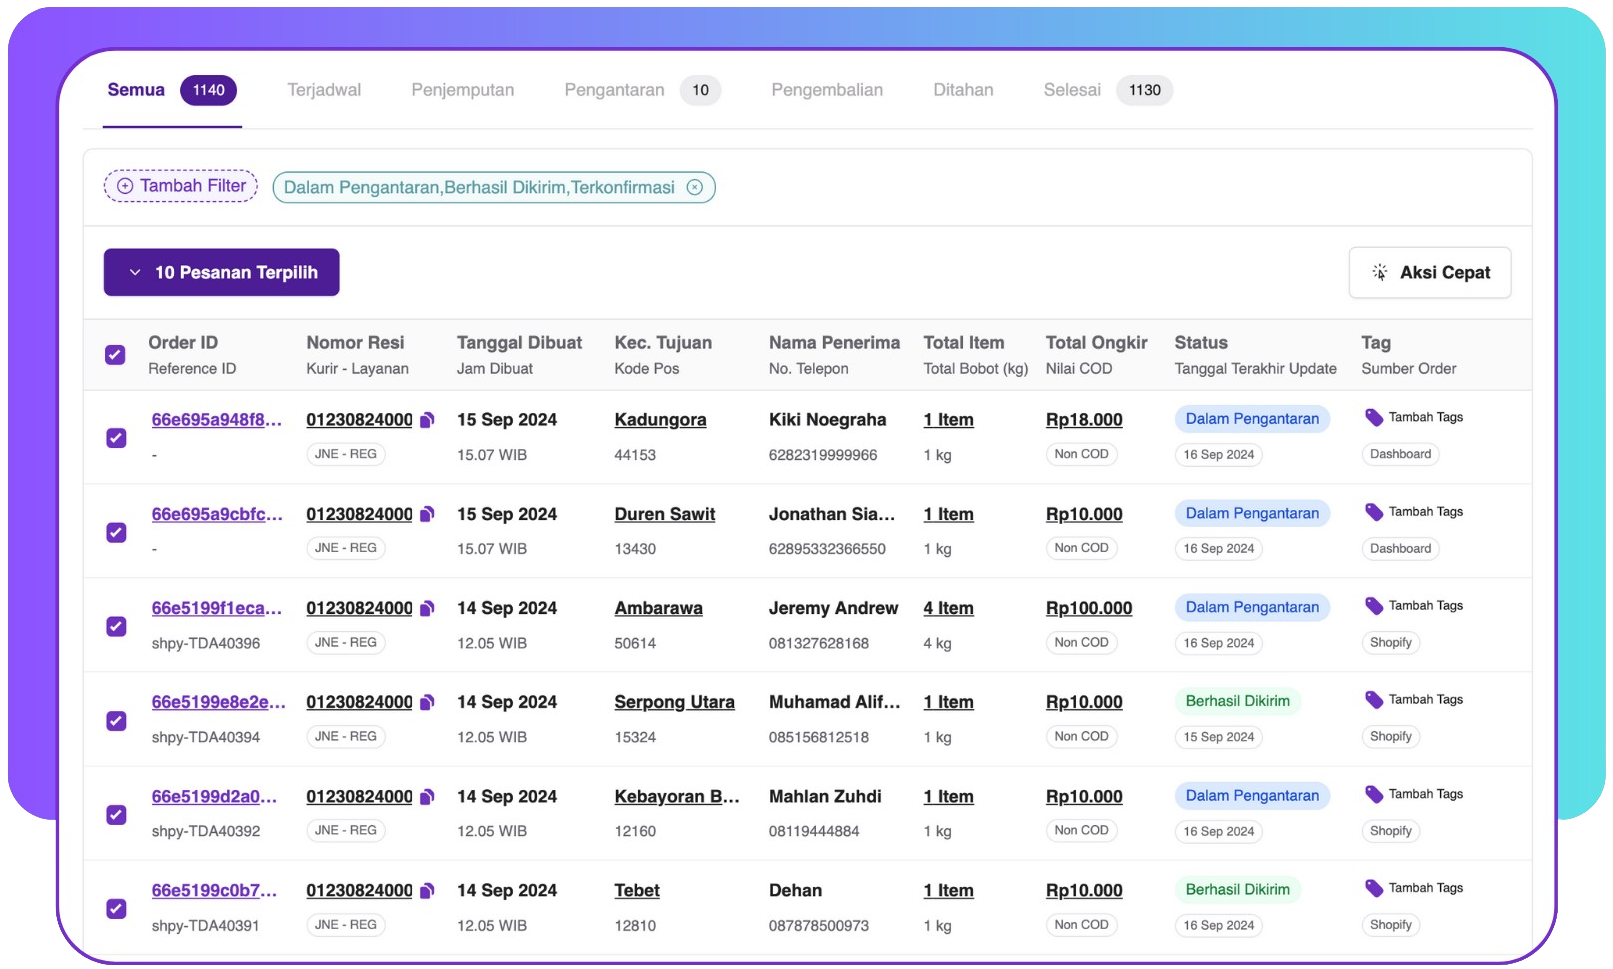Click Serpong Utara destination link
The width and height of the screenshot is (1613, 969).
(674, 702)
